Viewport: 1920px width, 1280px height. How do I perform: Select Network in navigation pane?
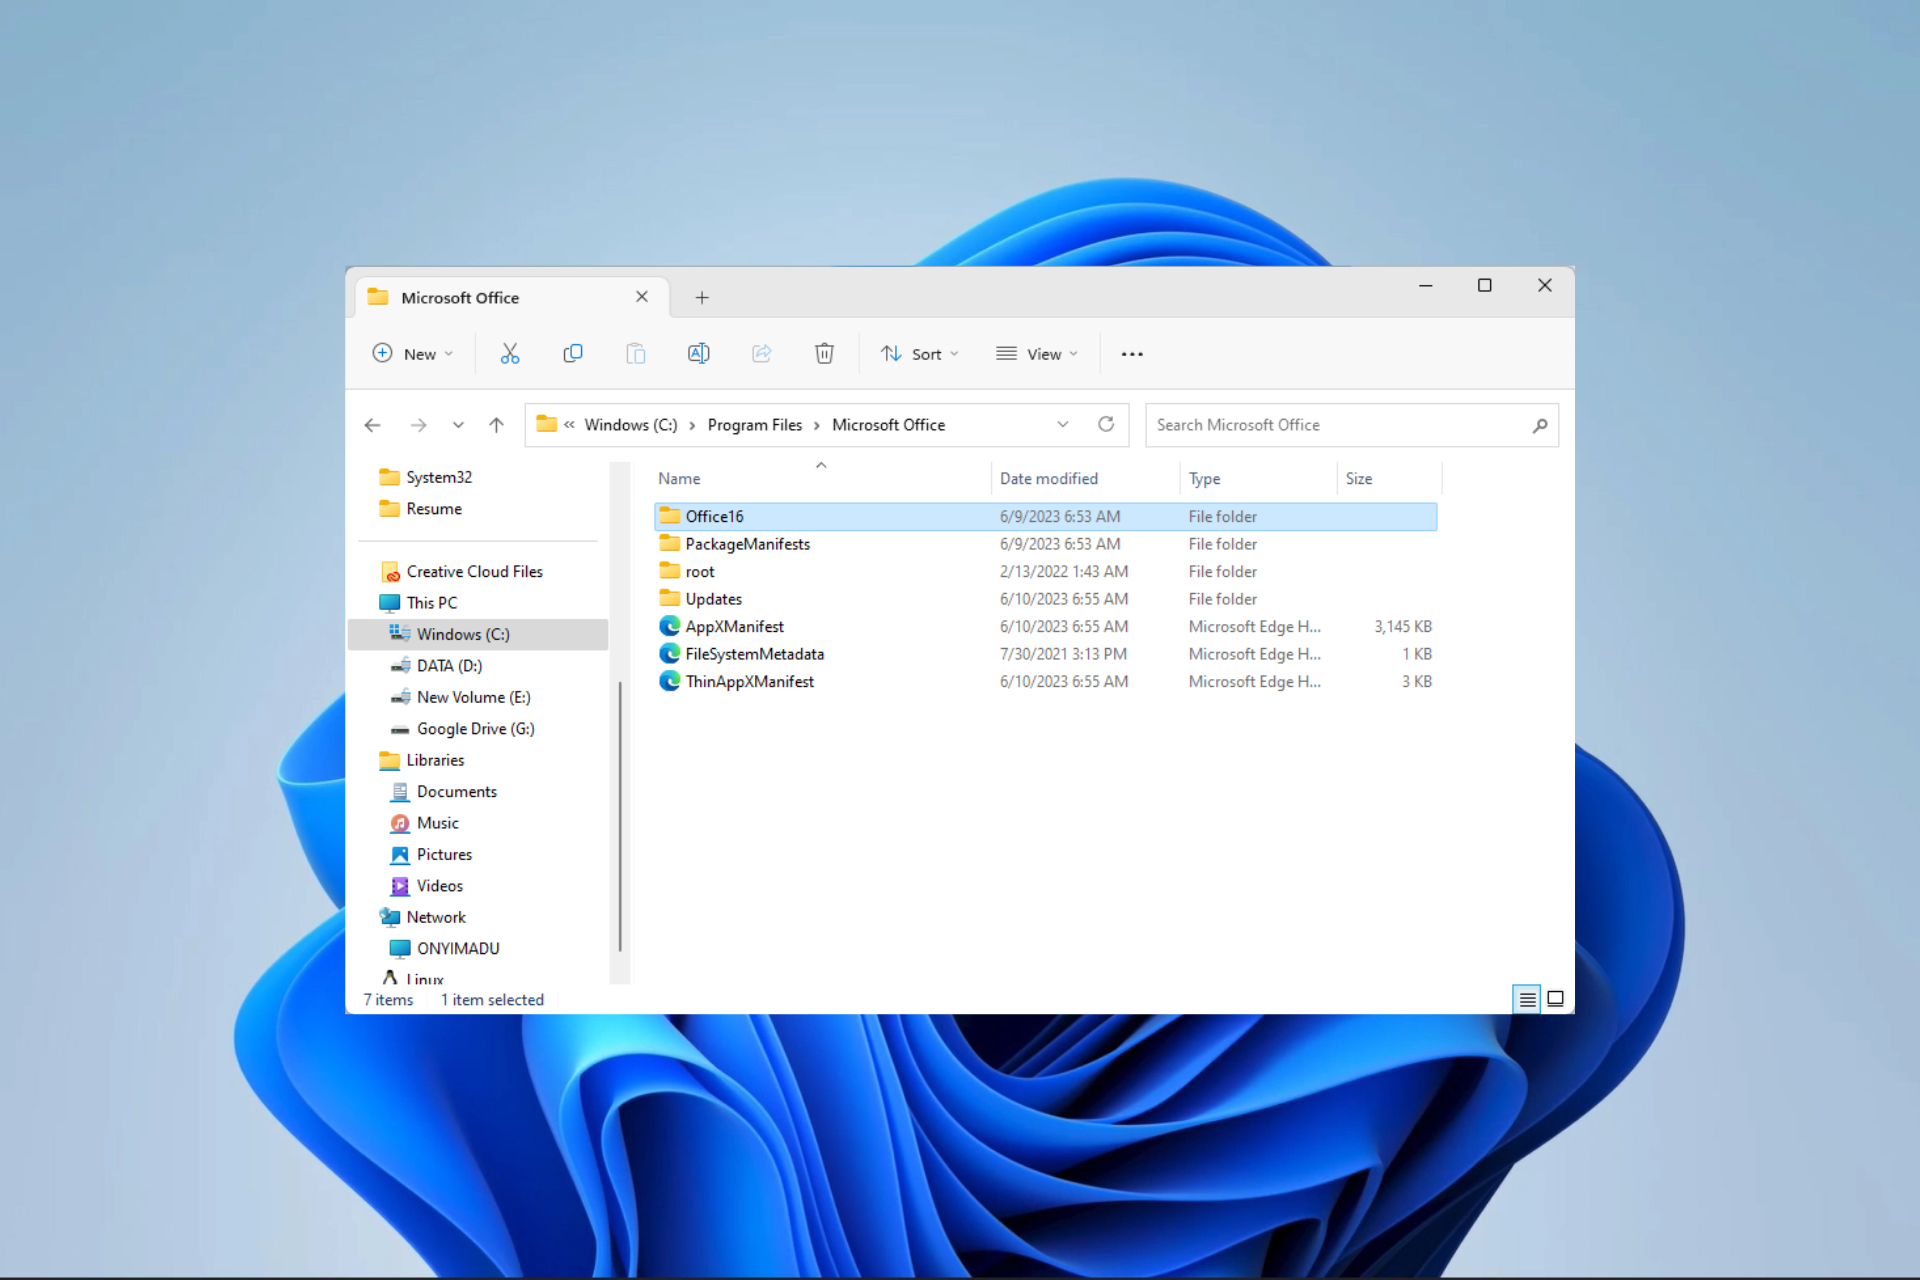435,917
